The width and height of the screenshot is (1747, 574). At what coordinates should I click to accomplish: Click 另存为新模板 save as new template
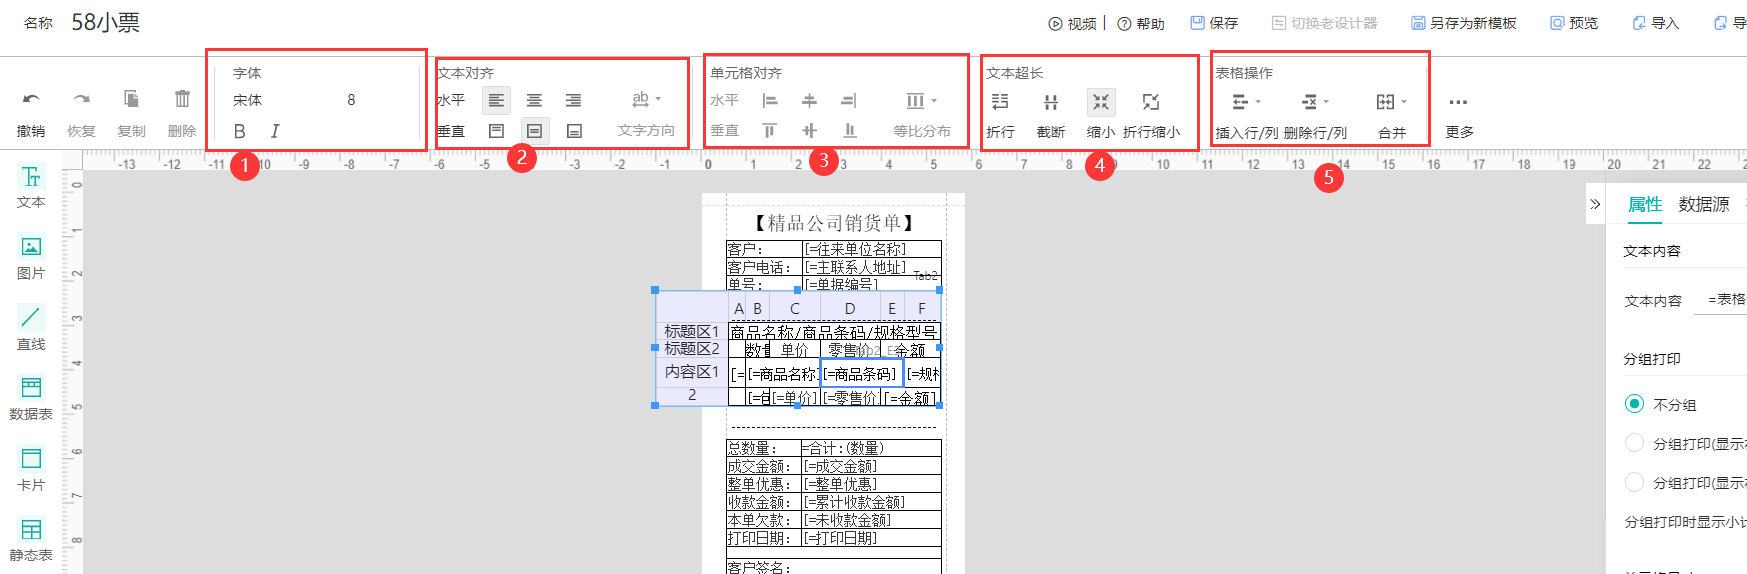pyautogui.click(x=1463, y=23)
